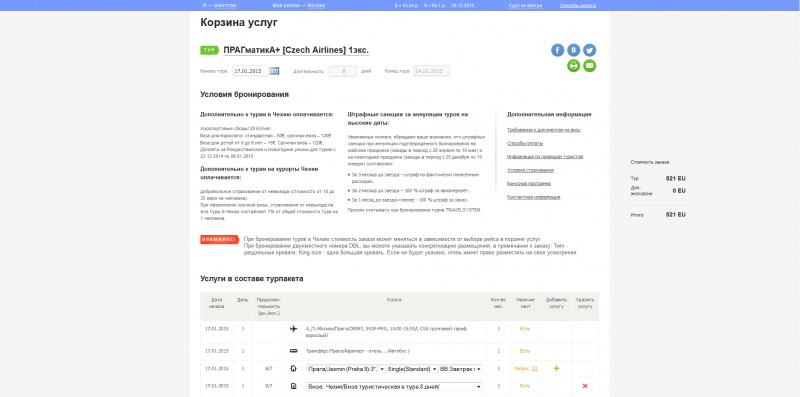Click the Есть availability in the flight row
The width and height of the screenshot is (800, 397).
coord(524,329)
